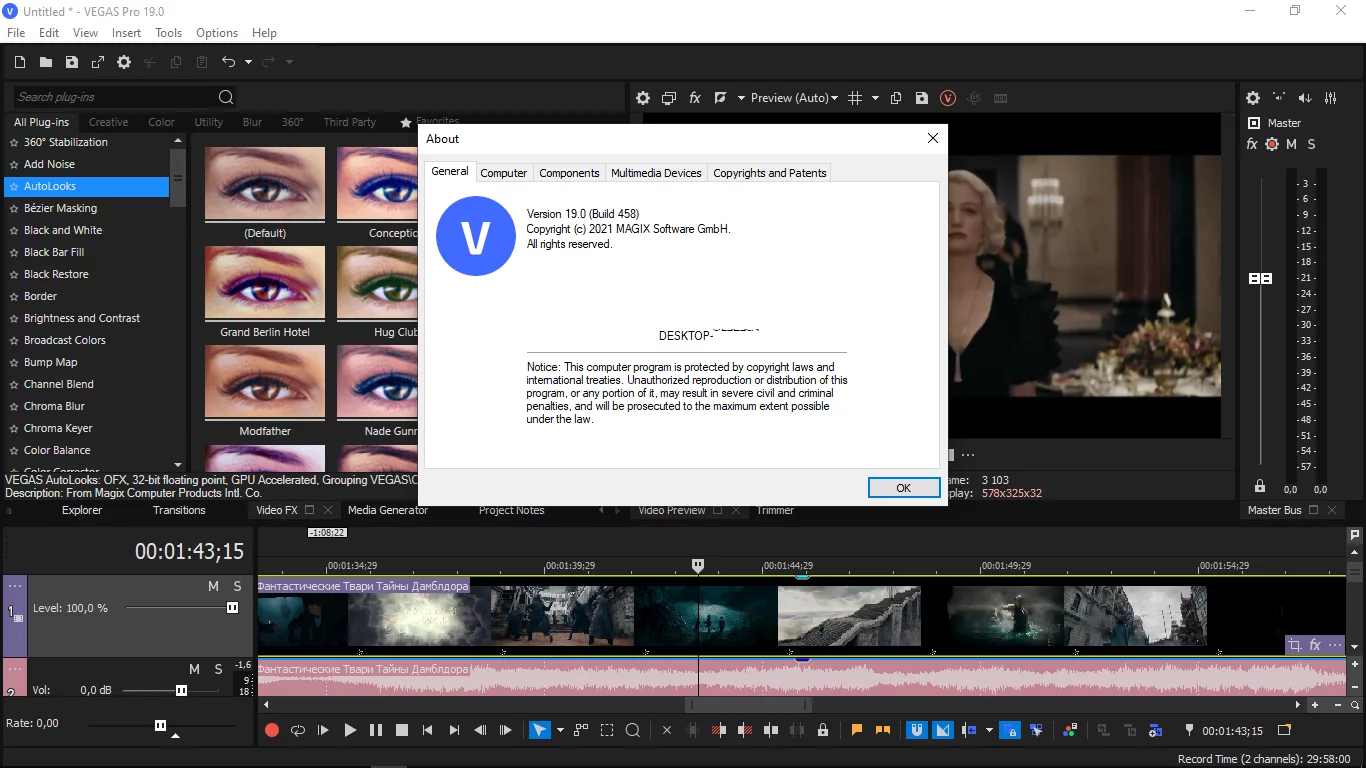The width and height of the screenshot is (1366, 768).
Task: Open the File menu
Action: pos(16,33)
